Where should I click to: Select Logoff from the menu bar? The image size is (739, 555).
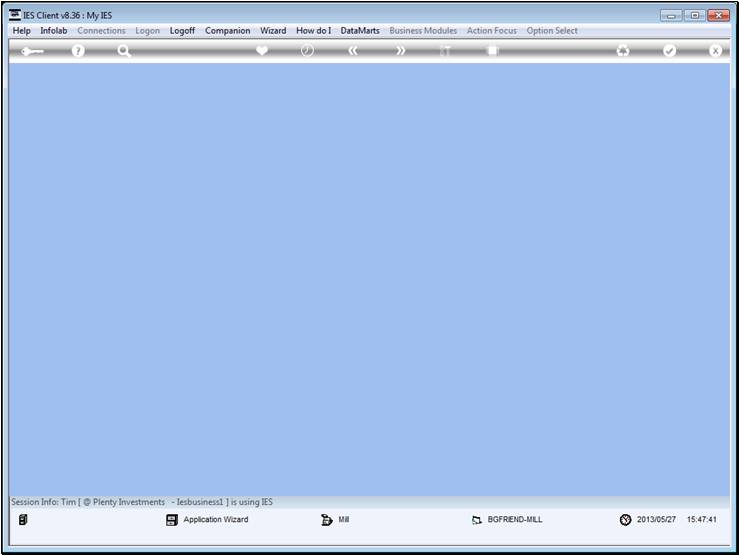point(182,31)
